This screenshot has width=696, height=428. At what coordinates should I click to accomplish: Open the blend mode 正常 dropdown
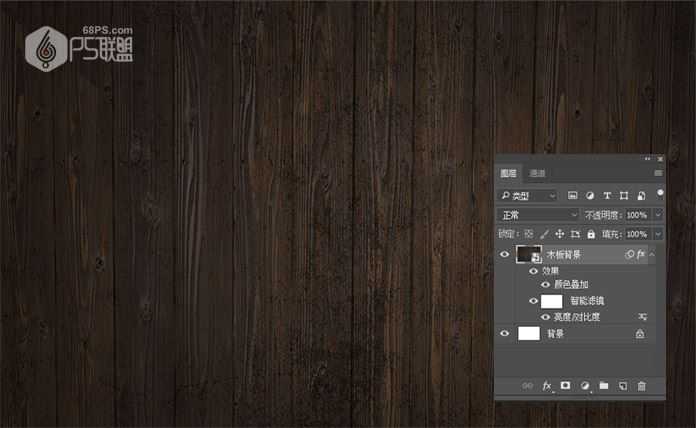point(539,215)
